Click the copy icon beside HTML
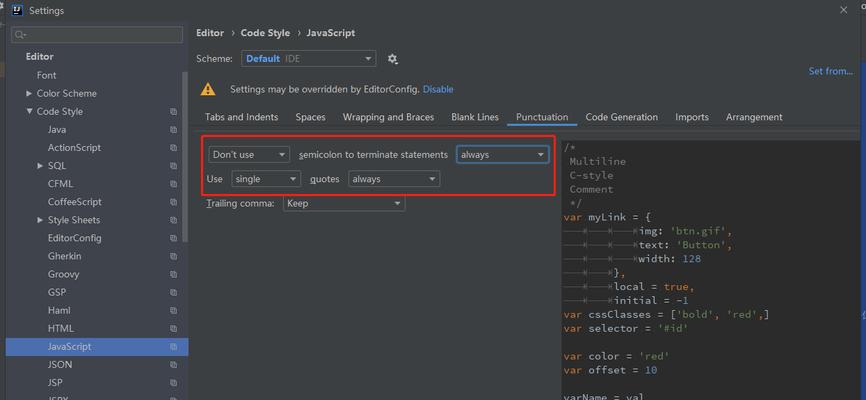 pos(173,329)
